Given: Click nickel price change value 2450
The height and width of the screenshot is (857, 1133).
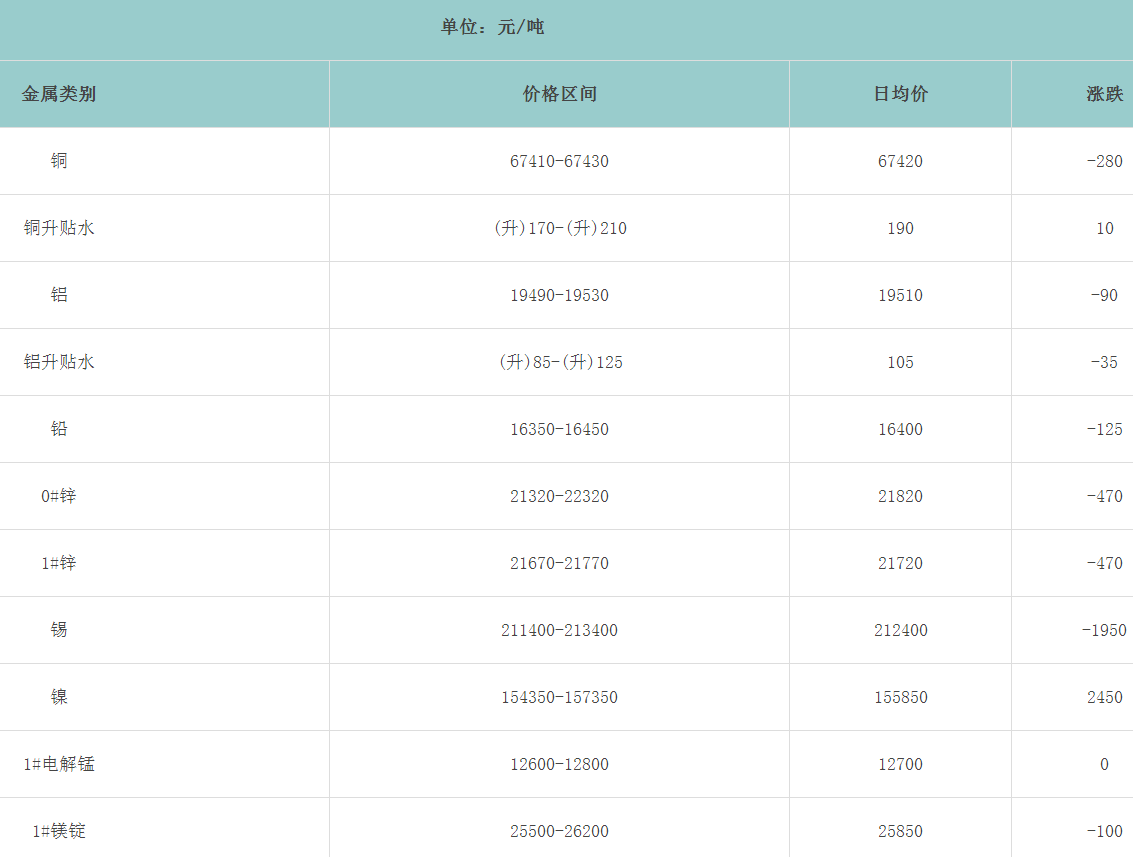Looking at the screenshot, I should 1104,697.
